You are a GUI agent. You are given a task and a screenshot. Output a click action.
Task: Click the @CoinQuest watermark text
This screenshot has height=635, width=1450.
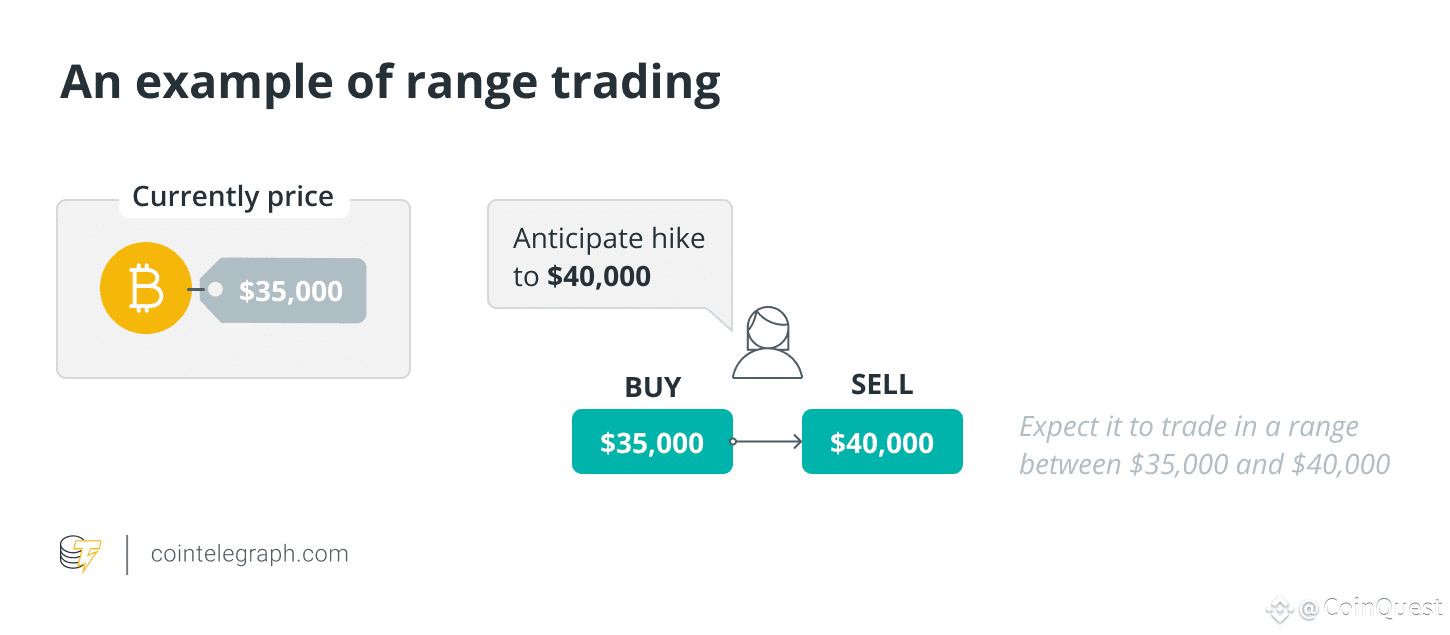click(1371, 607)
